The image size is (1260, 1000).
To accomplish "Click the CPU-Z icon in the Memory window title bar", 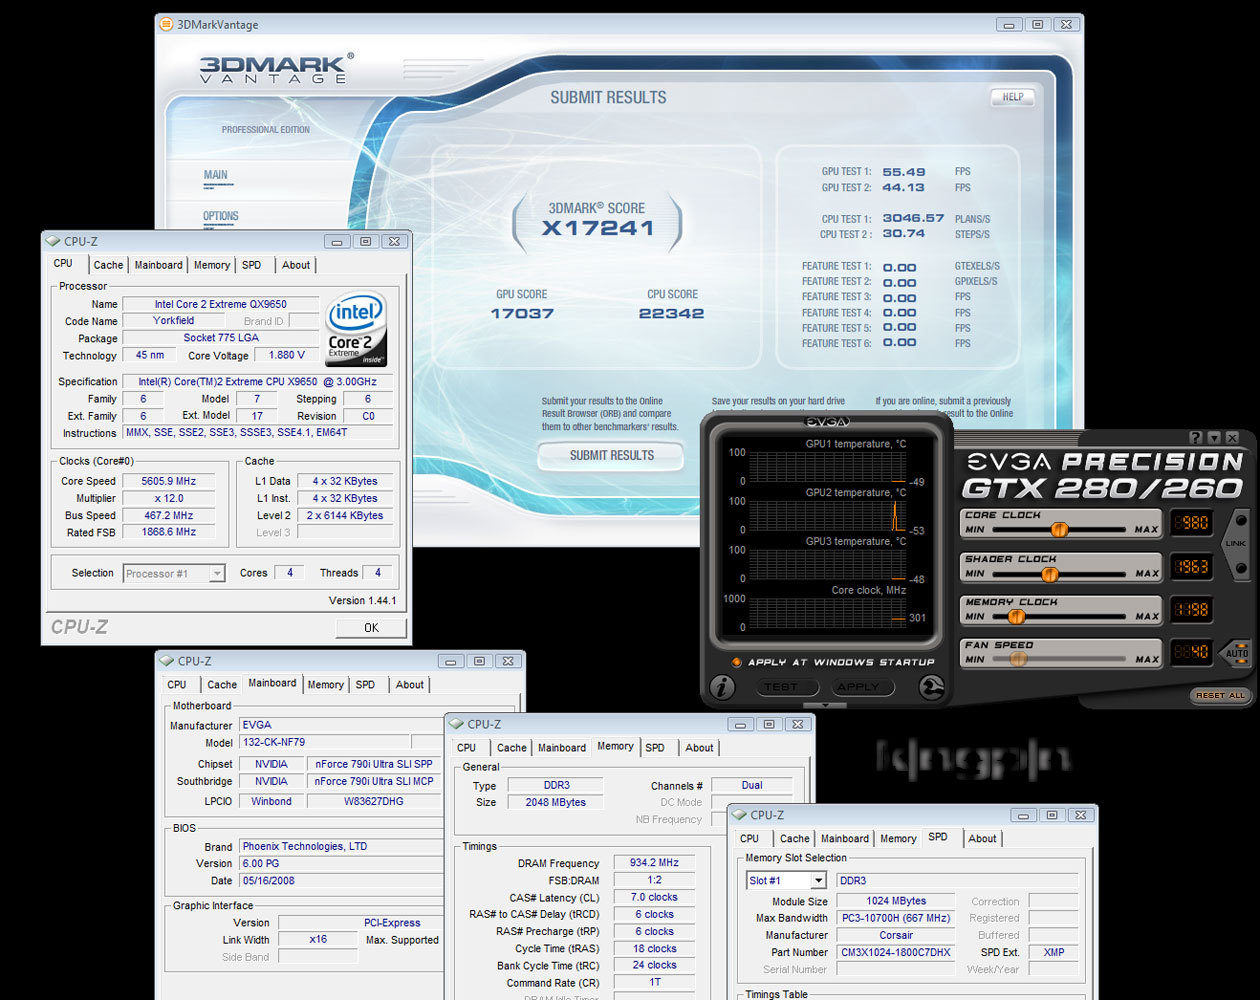I will point(456,724).
